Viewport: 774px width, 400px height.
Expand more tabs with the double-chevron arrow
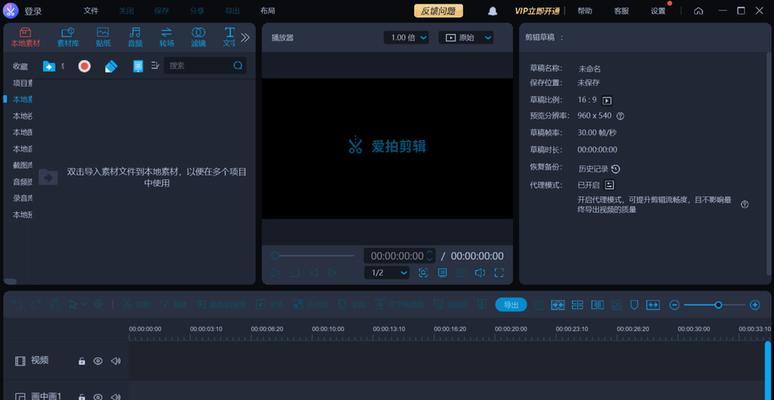click(x=245, y=38)
